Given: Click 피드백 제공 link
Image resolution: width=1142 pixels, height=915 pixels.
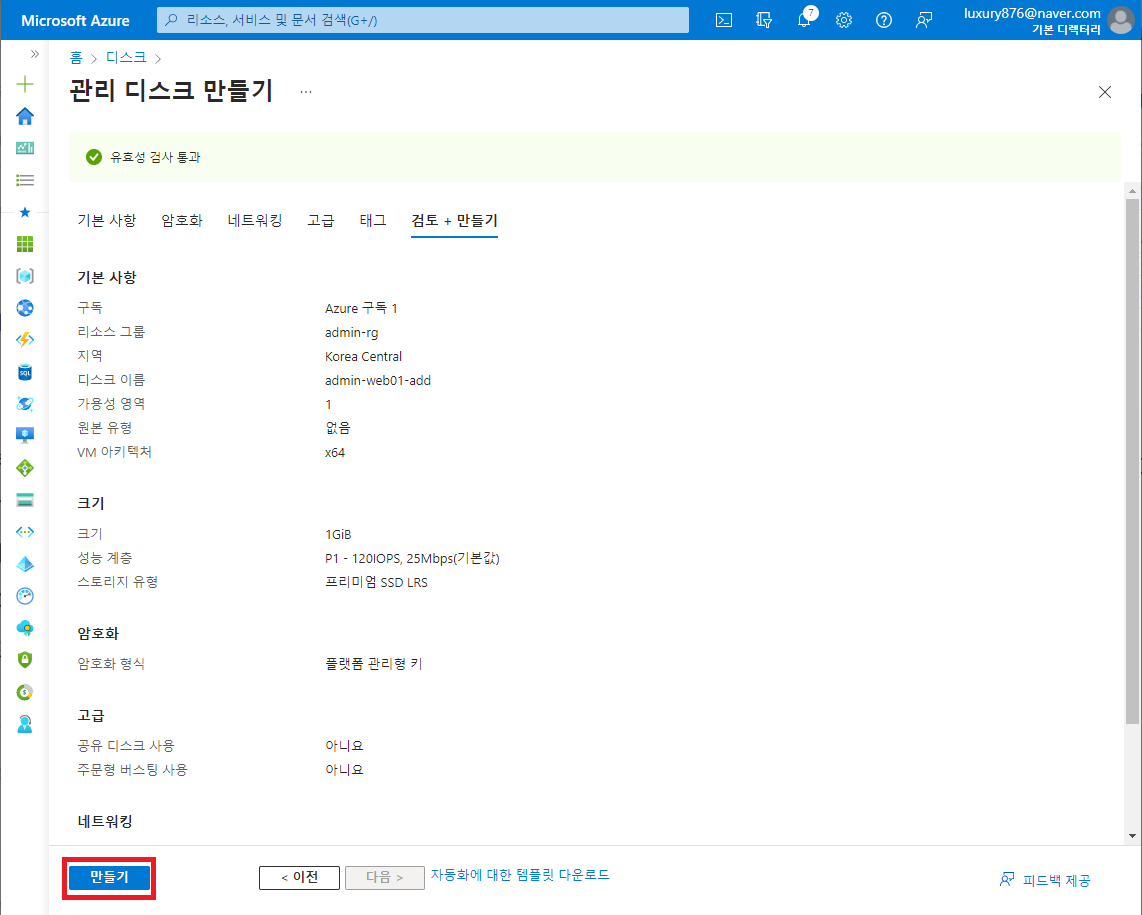Looking at the screenshot, I should point(1046,881).
